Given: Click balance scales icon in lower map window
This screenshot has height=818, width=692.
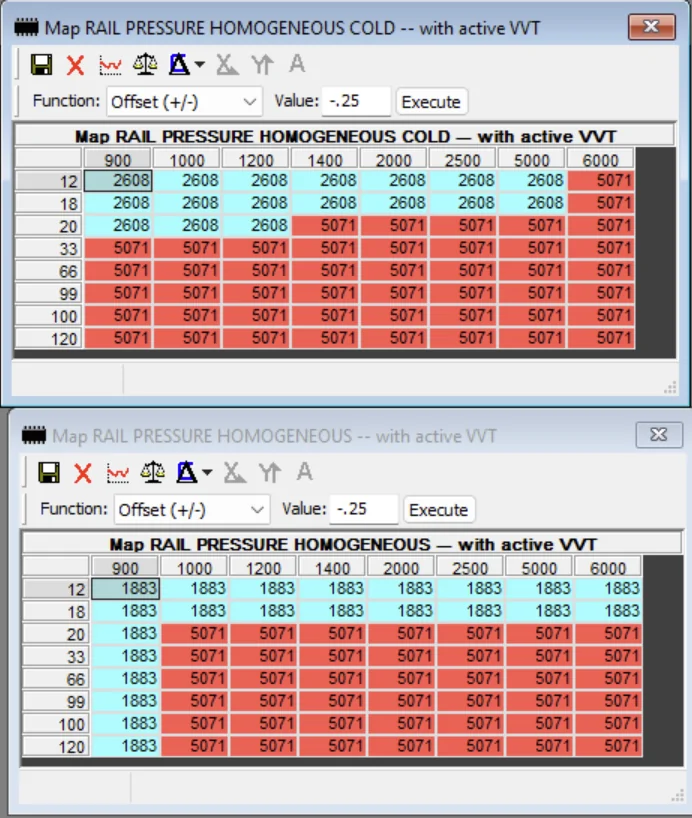Looking at the screenshot, I should pos(152,473).
